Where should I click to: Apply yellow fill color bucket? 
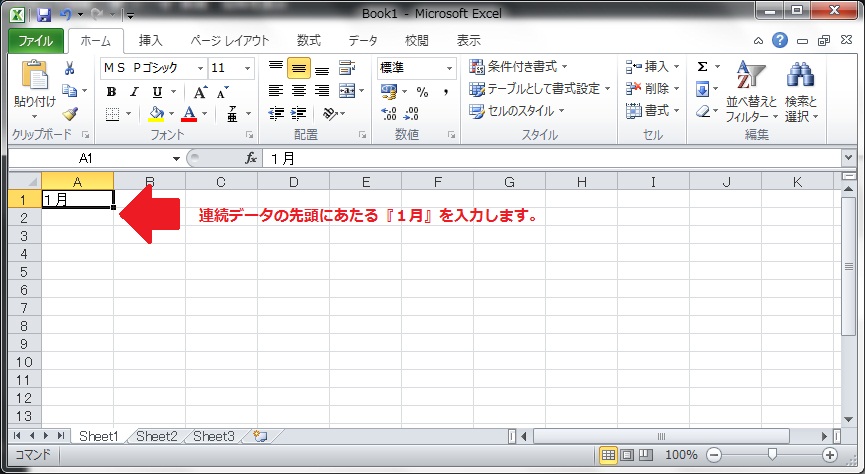(x=156, y=114)
